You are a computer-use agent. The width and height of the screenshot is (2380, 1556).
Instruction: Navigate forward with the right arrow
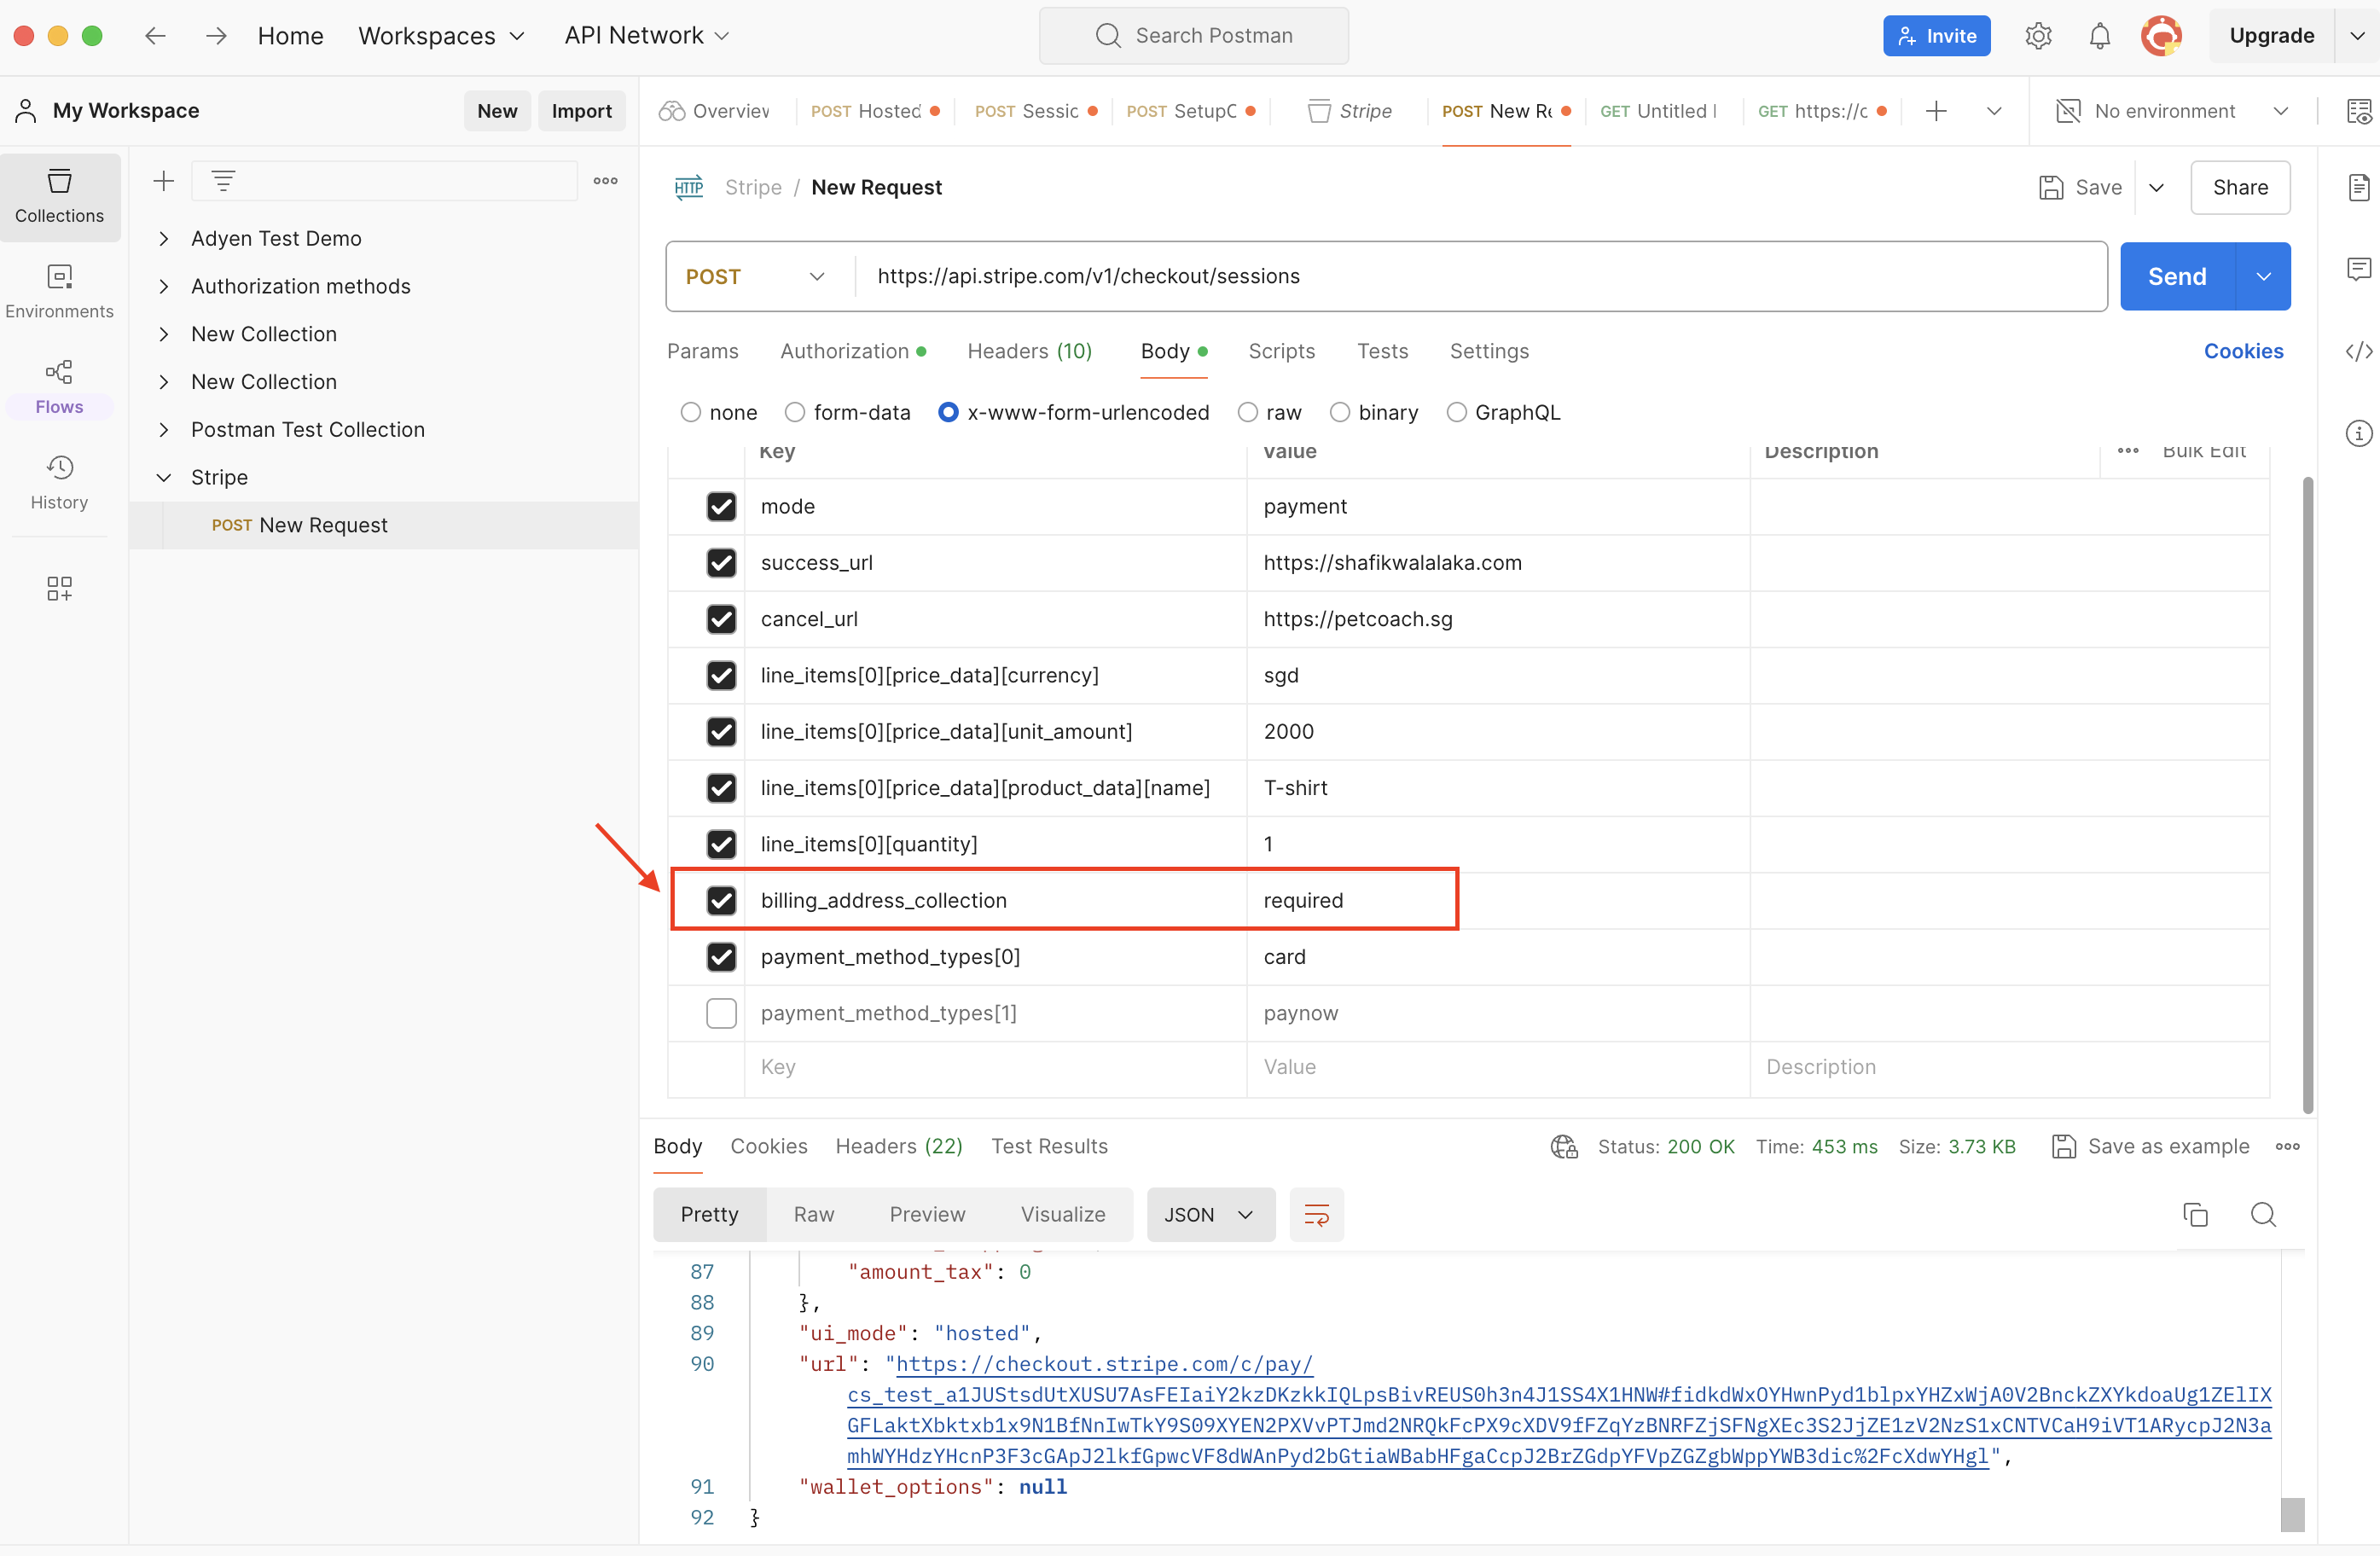tap(216, 36)
